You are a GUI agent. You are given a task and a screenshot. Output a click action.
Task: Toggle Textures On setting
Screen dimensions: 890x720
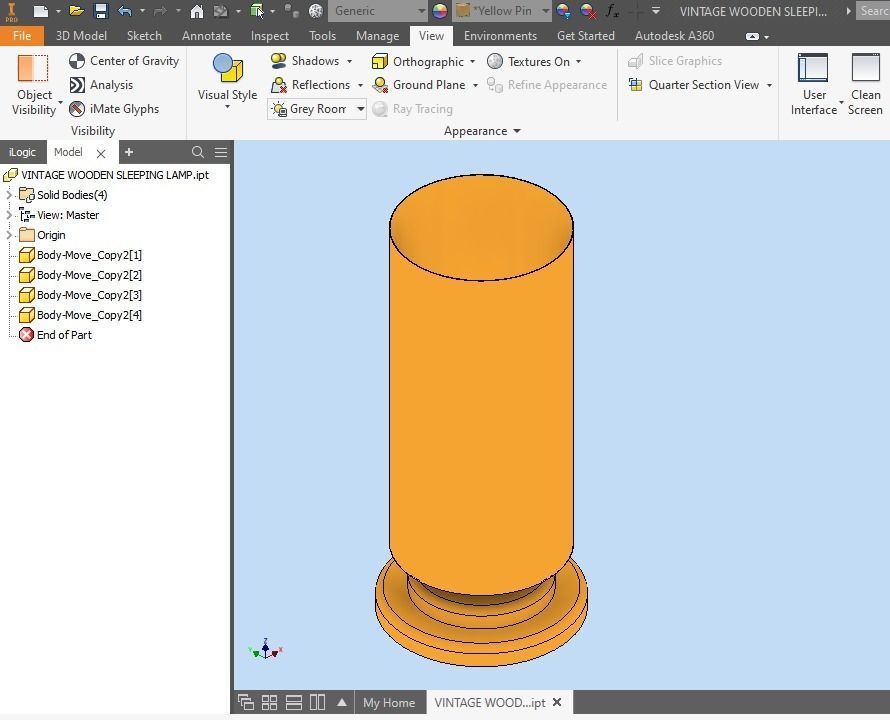[x=528, y=61]
